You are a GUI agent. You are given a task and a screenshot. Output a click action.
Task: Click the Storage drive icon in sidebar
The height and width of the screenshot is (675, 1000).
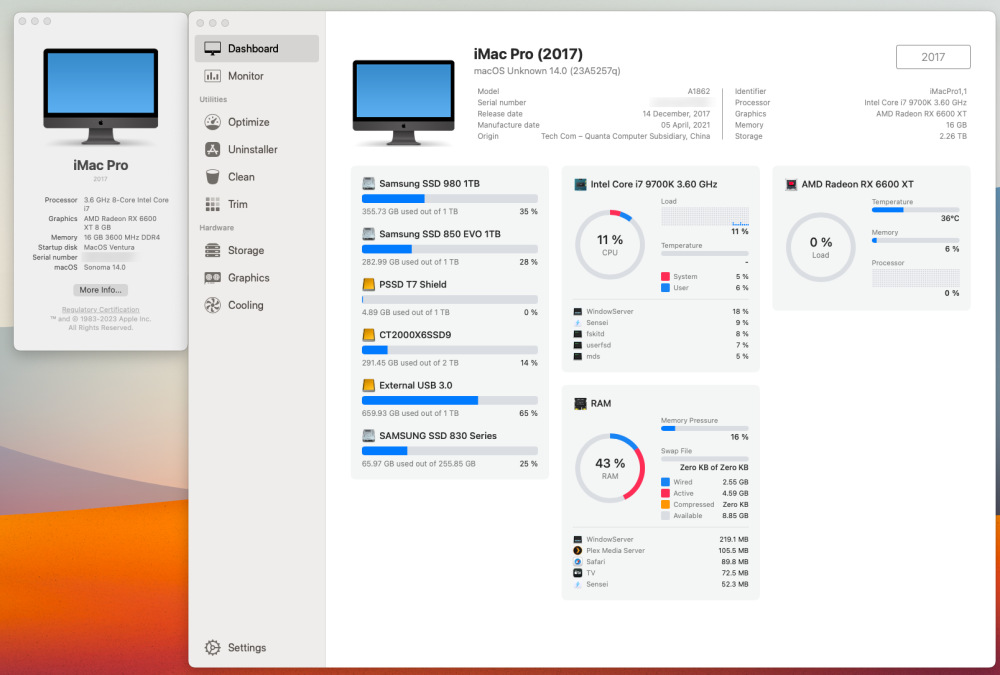[x=212, y=250]
